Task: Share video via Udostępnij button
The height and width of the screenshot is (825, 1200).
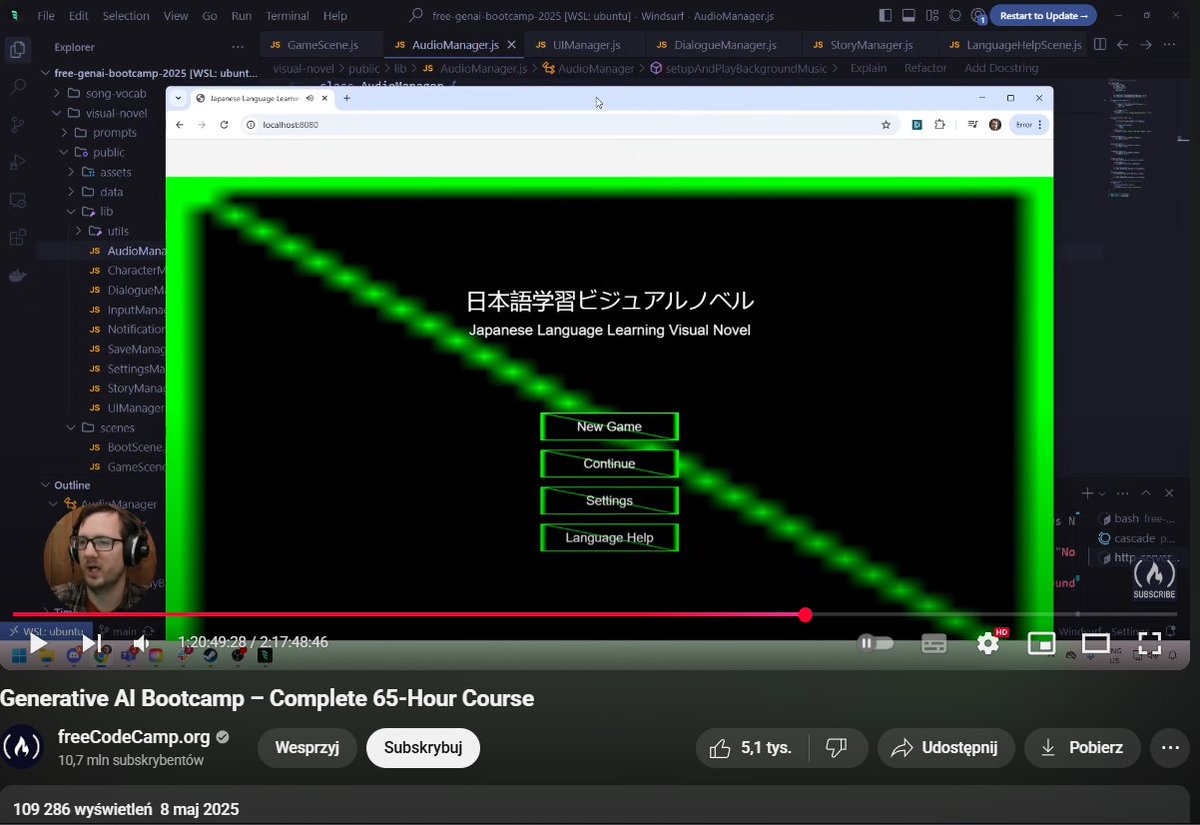Action: click(945, 748)
